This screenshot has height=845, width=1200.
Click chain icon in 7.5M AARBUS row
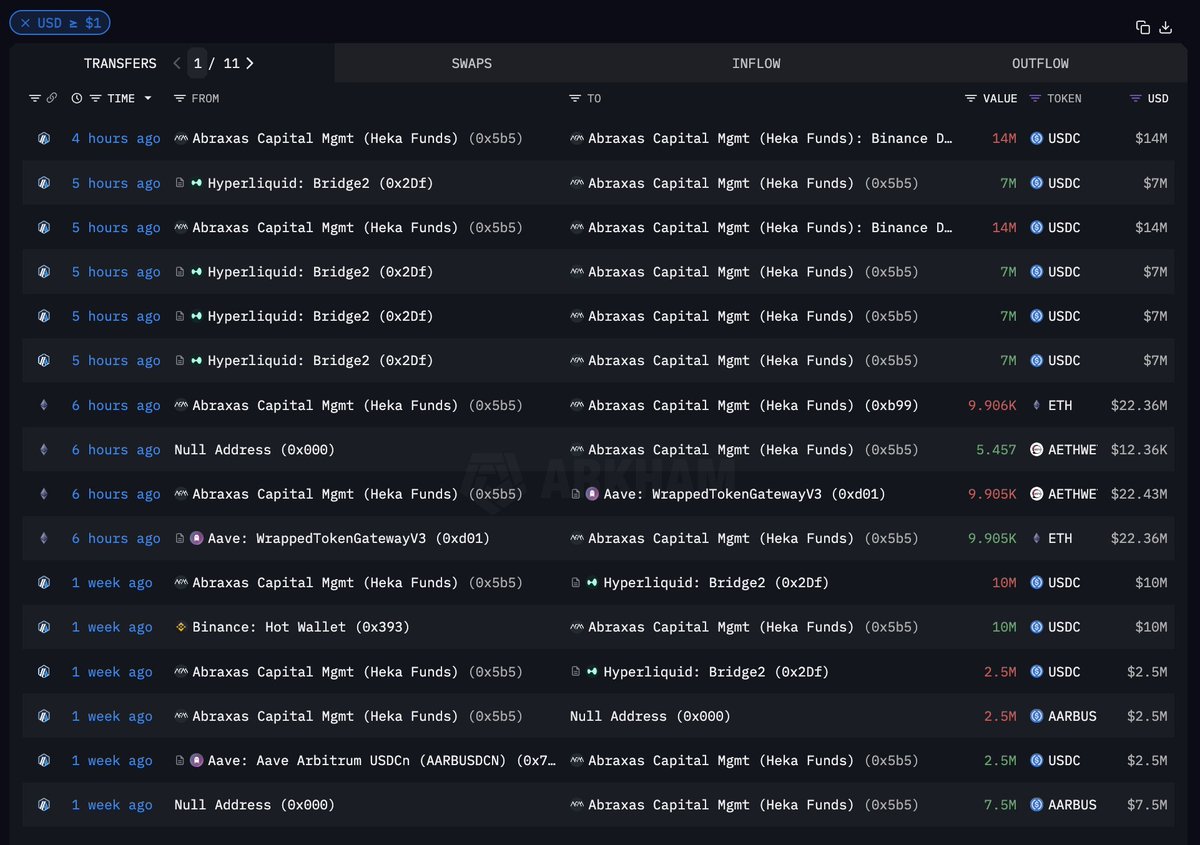43,805
